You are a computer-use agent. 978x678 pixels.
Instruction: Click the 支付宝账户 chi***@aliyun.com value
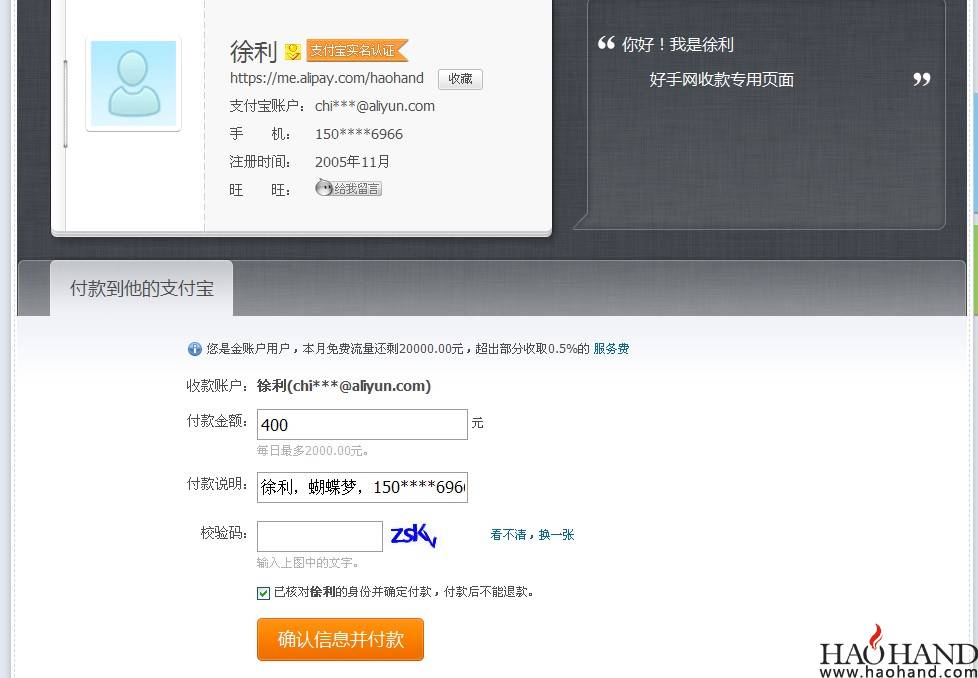(375, 106)
